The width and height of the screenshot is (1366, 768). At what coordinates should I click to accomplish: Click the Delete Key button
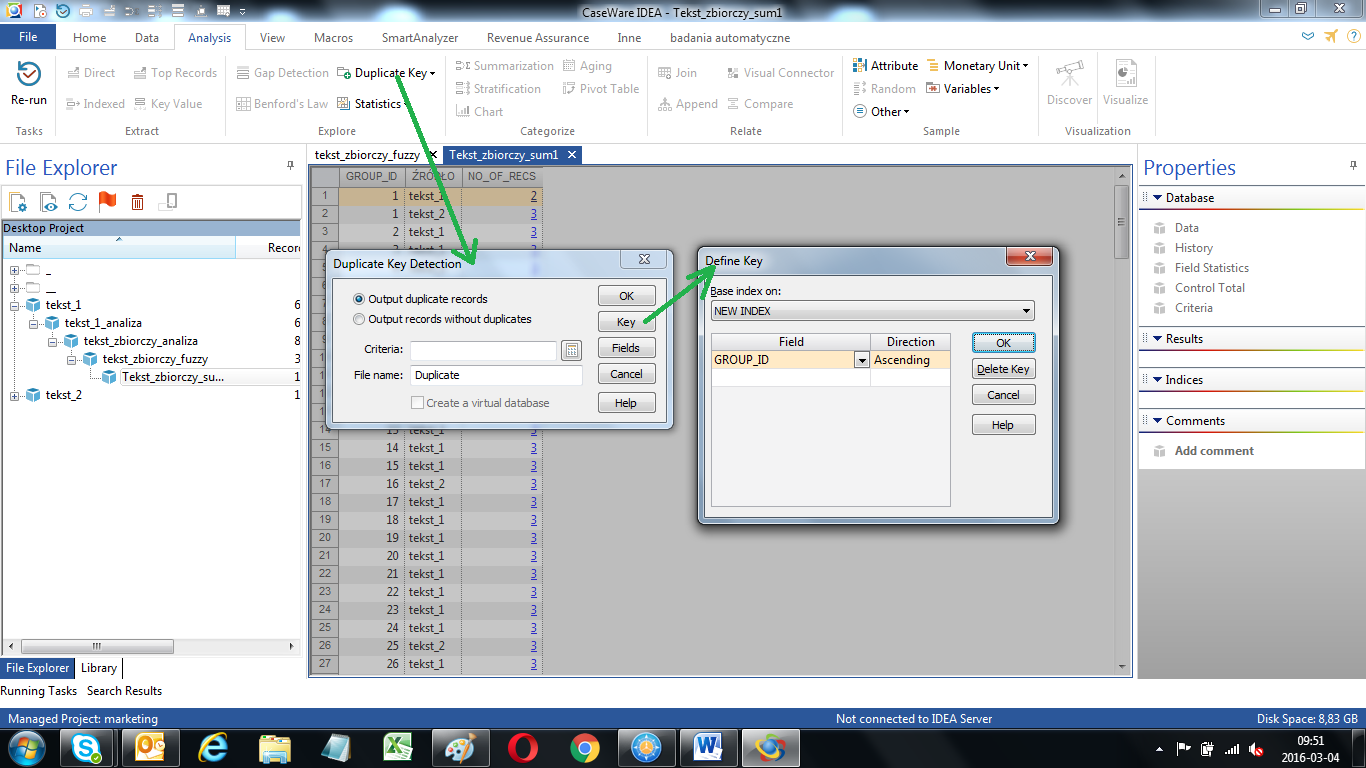[x=1003, y=369]
